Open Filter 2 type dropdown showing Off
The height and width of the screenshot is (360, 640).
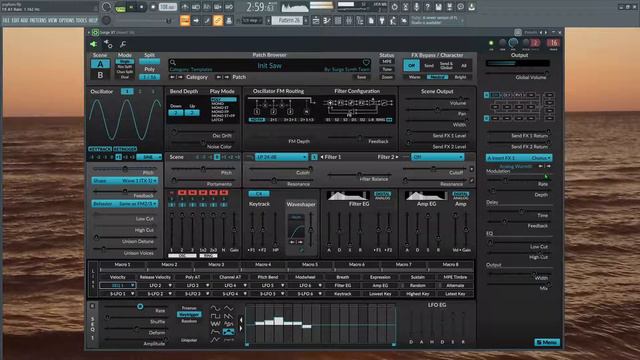(438, 157)
